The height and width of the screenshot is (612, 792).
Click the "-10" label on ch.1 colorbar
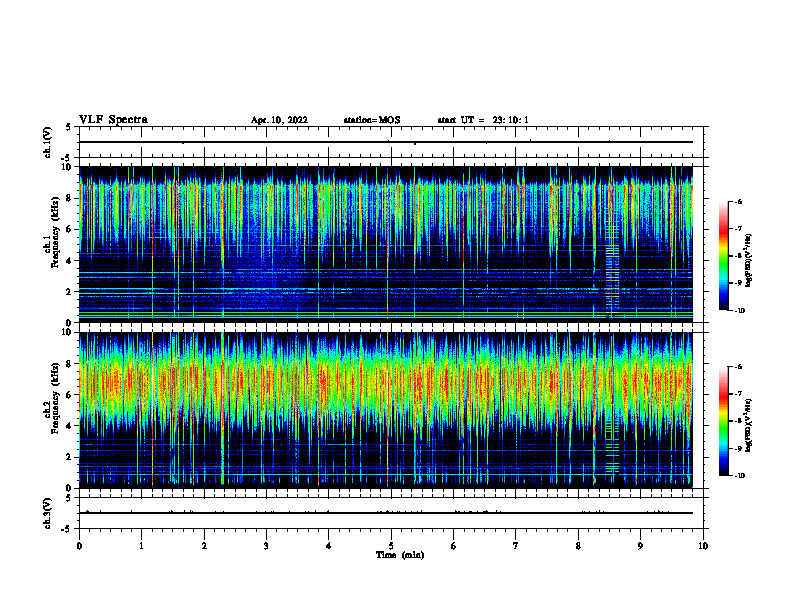point(739,311)
